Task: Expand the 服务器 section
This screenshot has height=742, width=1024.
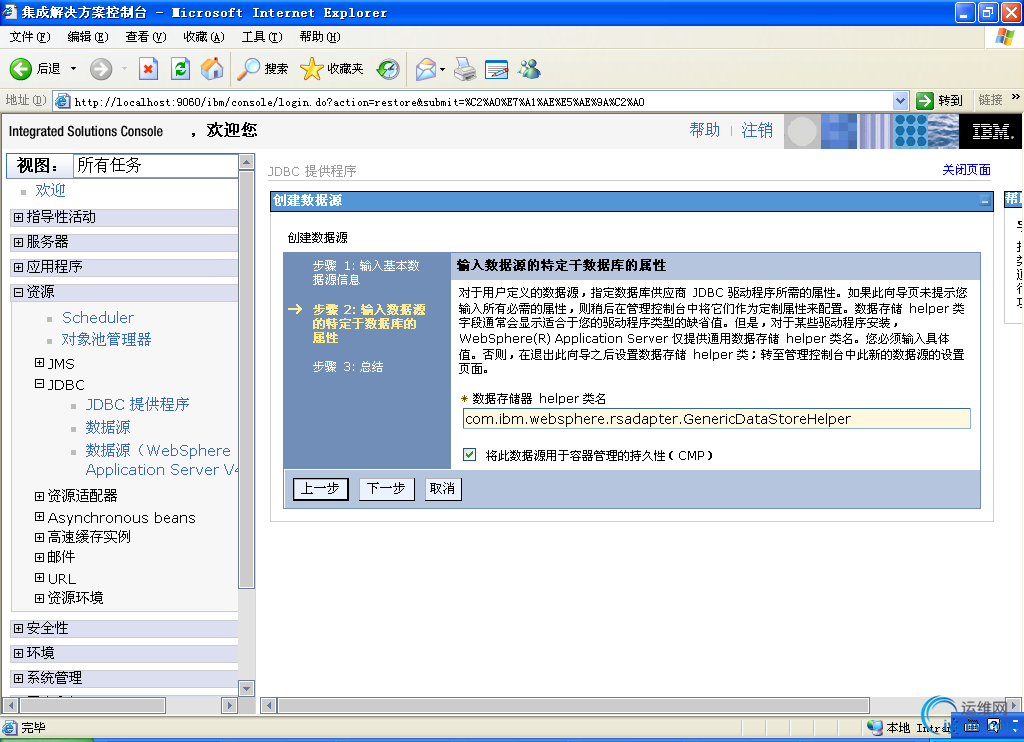Action: (18, 242)
